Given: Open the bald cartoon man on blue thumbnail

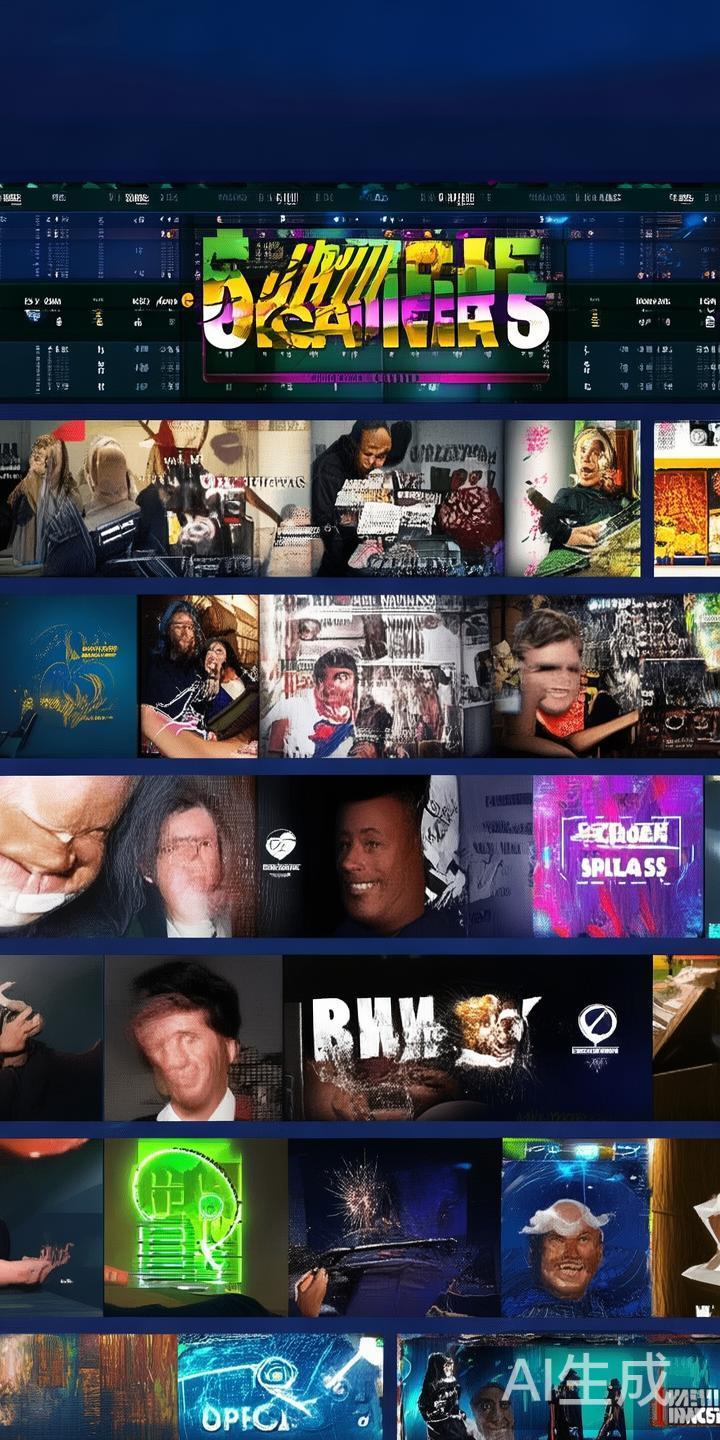Looking at the screenshot, I should point(575,1226).
